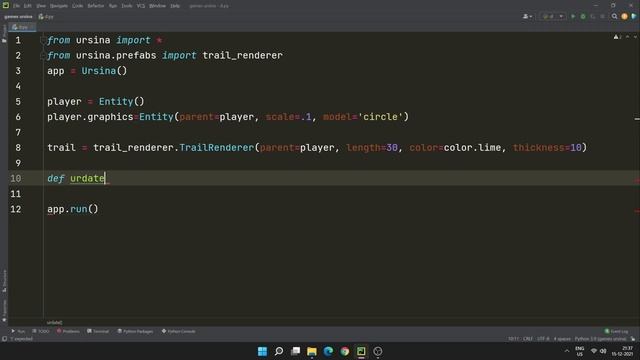
Task: Click the 'urdate()' breadcrumb below the editor
Action: click(54, 322)
